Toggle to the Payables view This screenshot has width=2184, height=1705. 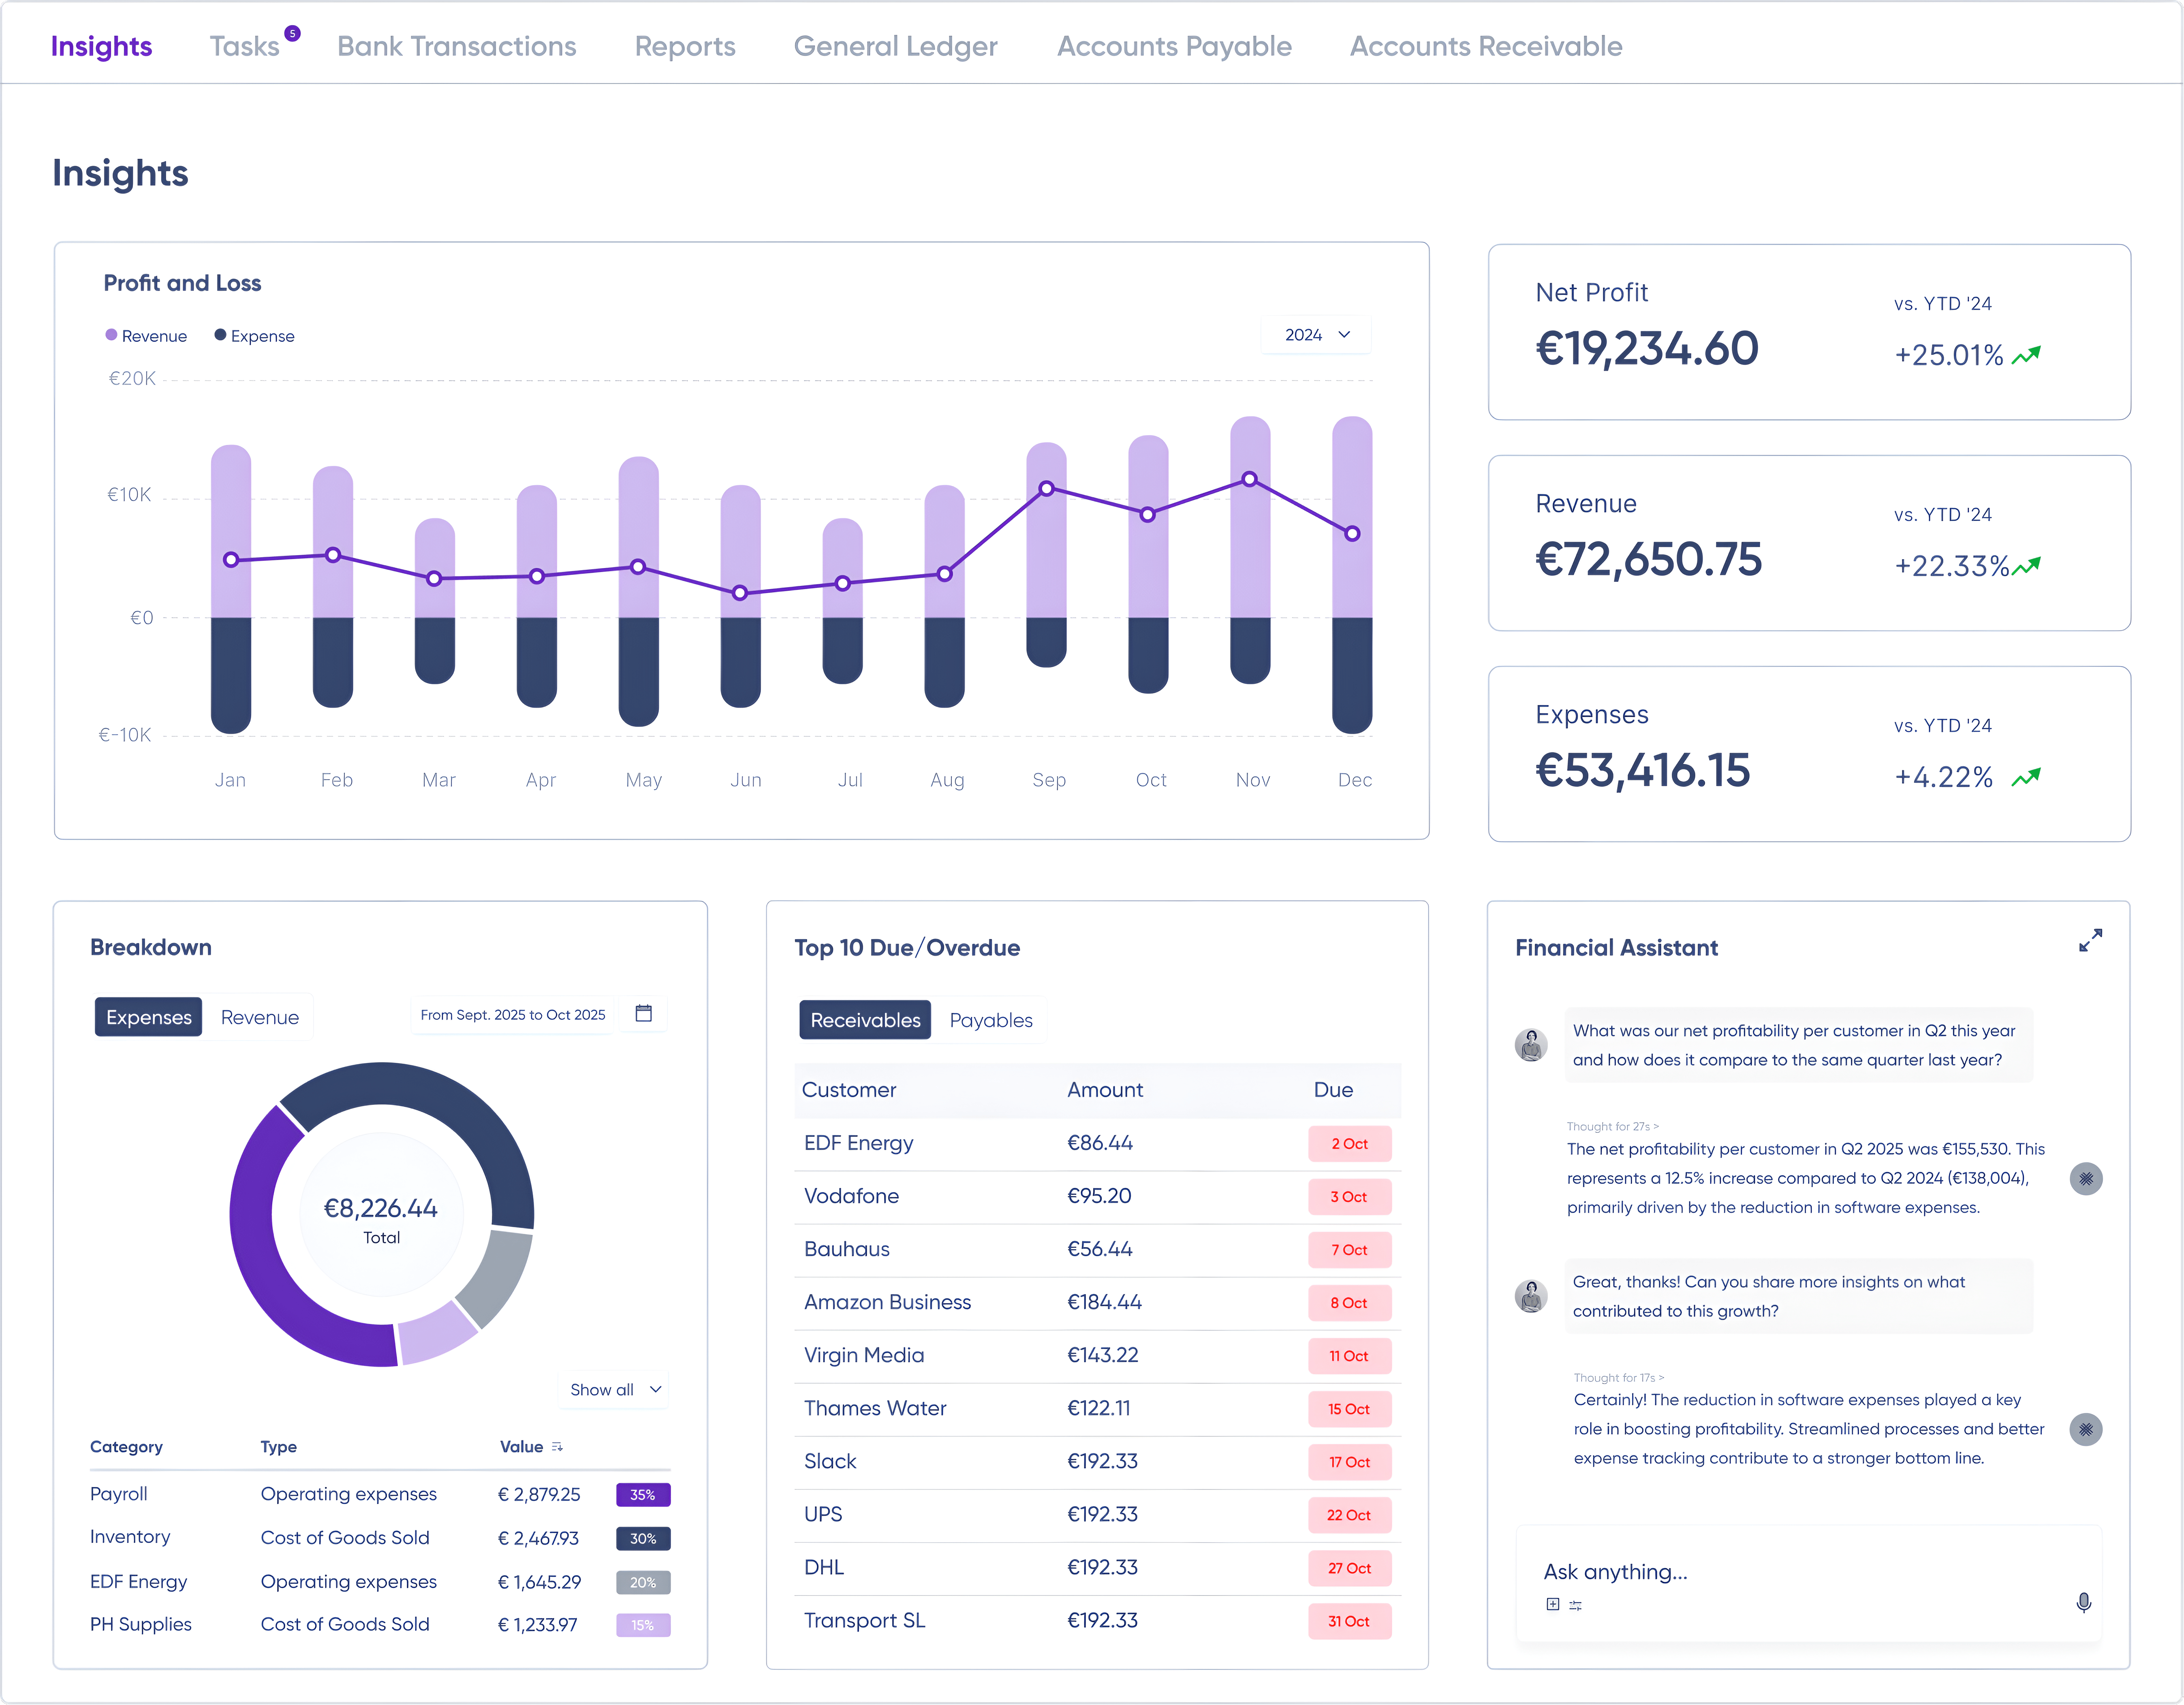[x=991, y=1020]
